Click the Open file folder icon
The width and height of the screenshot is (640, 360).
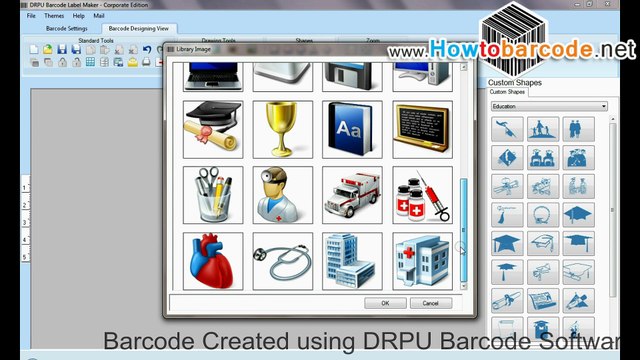coord(48,50)
